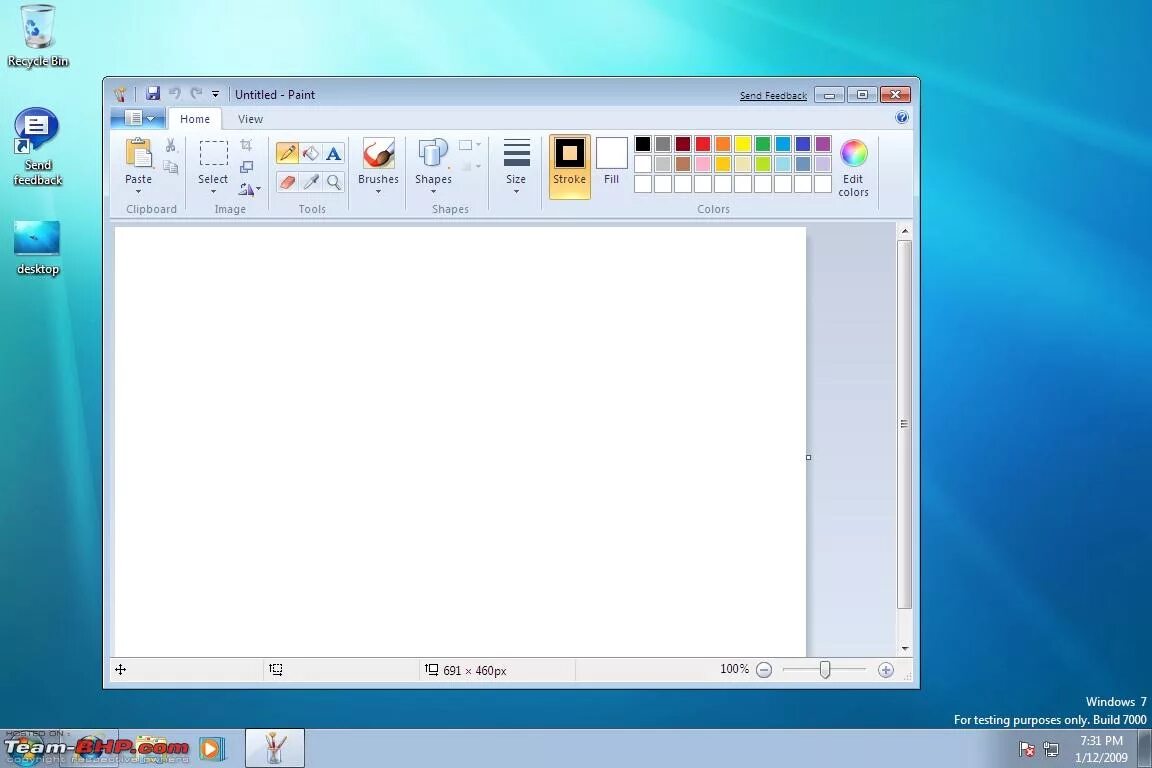Click the zoom slider handle
This screenshot has width=1152, height=768.
(x=825, y=670)
